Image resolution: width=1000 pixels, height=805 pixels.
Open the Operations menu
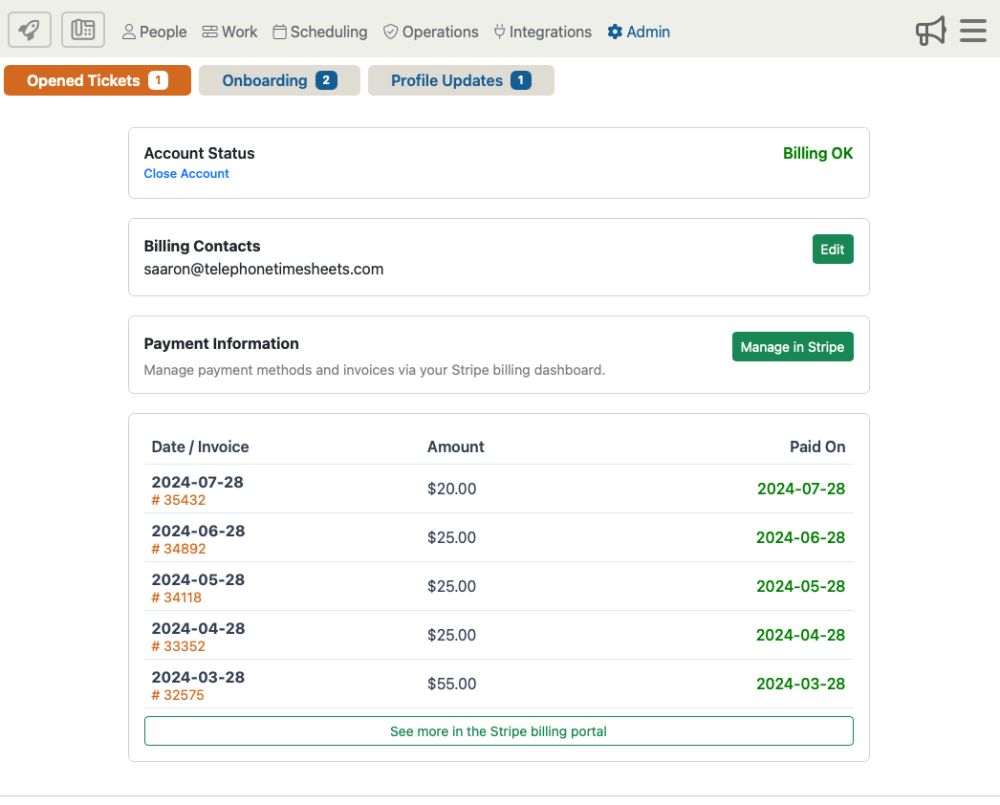(430, 32)
